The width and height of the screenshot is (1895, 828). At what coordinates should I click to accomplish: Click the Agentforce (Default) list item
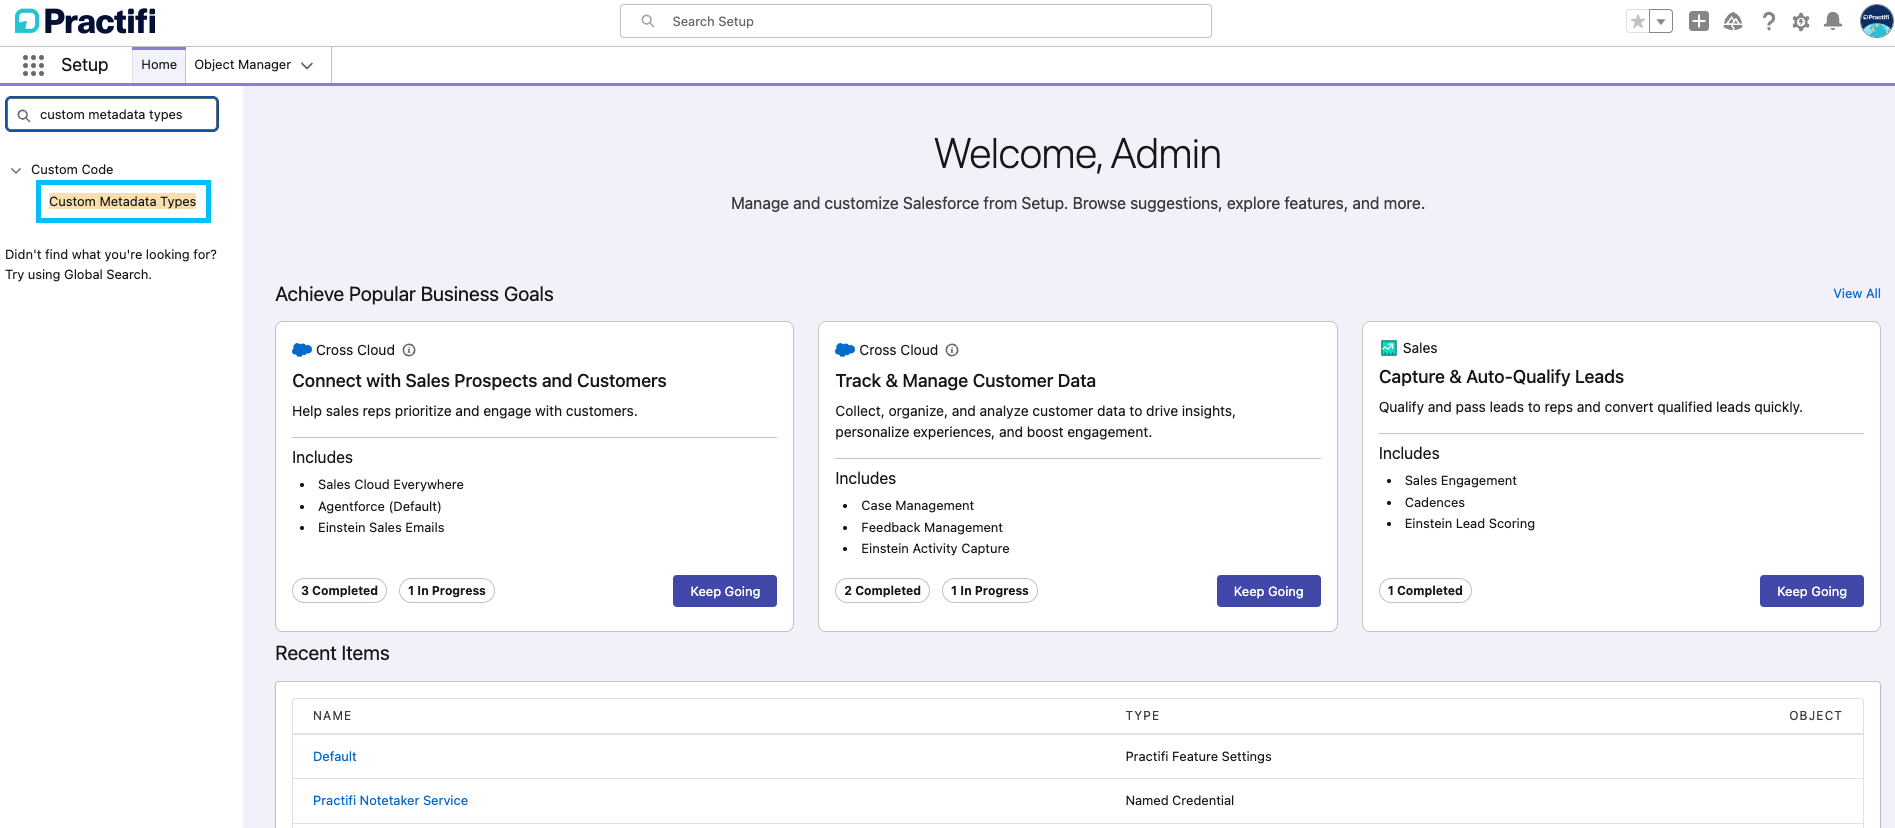click(x=380, y=507)
